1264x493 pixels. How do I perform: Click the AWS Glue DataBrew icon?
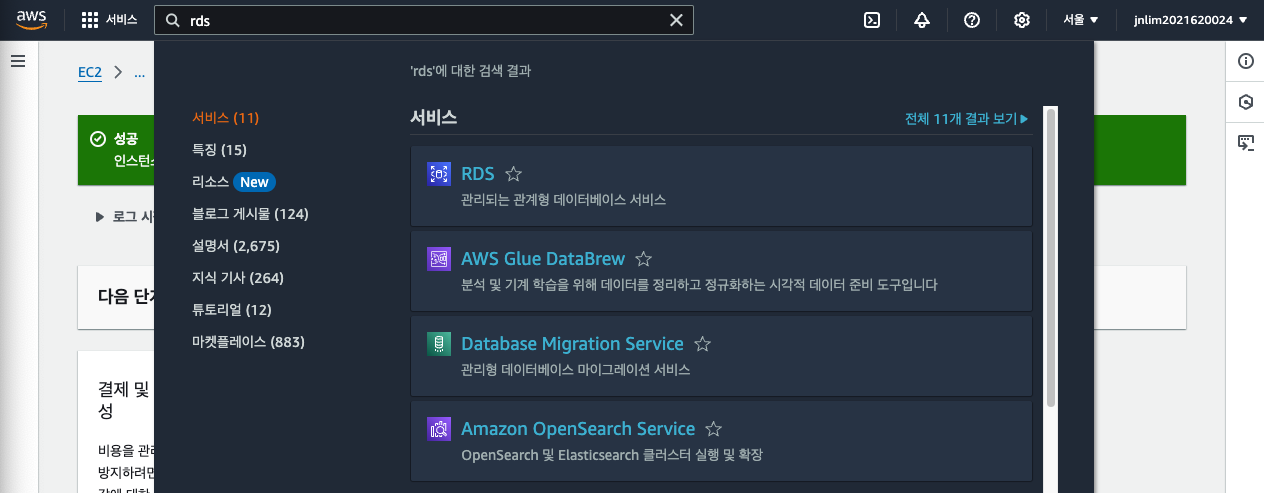click(x=439, y=259)
